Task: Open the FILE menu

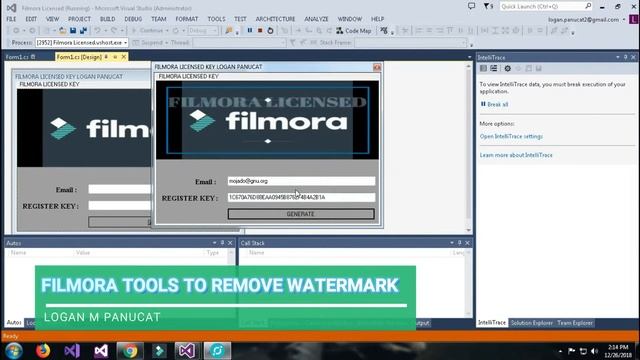Action: point(11,19)
